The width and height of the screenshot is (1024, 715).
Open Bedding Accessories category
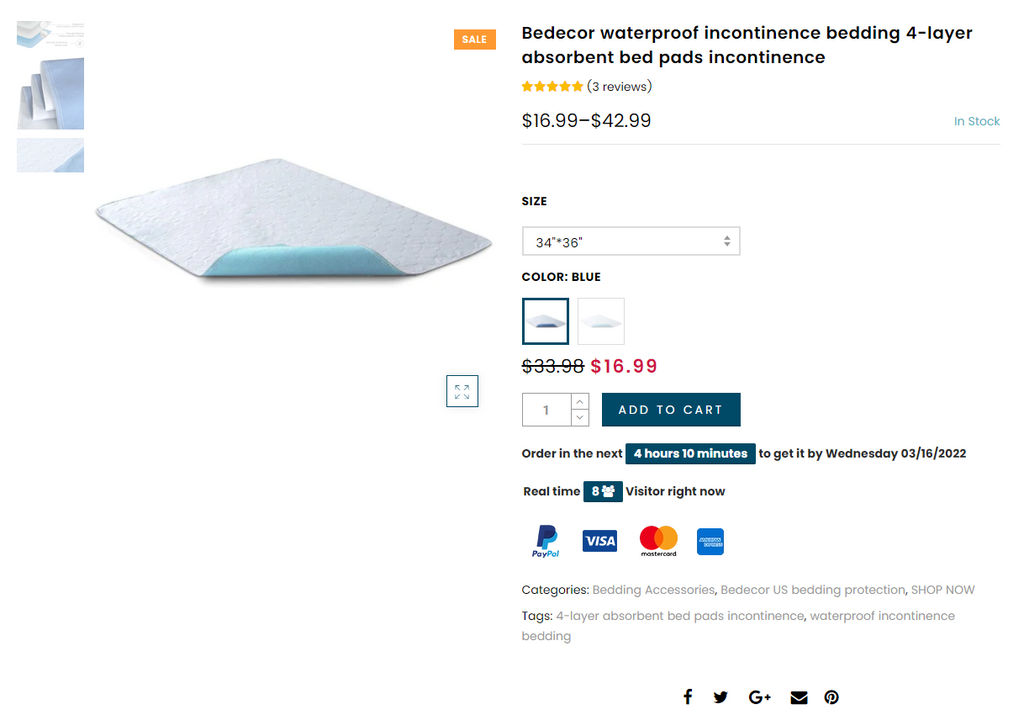(x=653, y=590)
